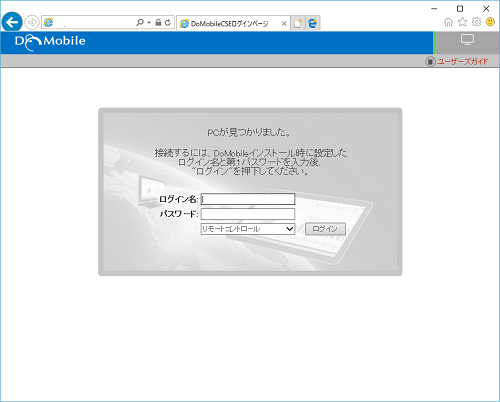Click the monitor icon in header

tap(467, 40)
